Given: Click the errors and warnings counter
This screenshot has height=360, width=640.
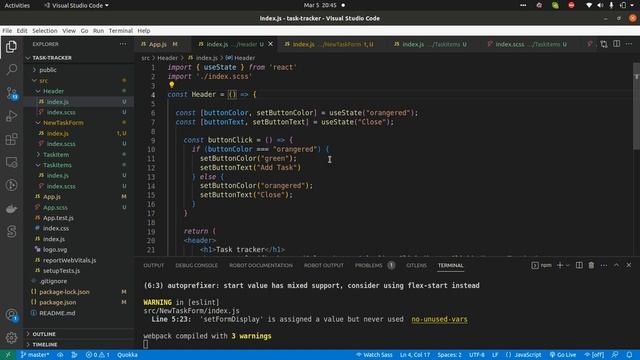Looking at the screenshot, I should click(98, 355).
